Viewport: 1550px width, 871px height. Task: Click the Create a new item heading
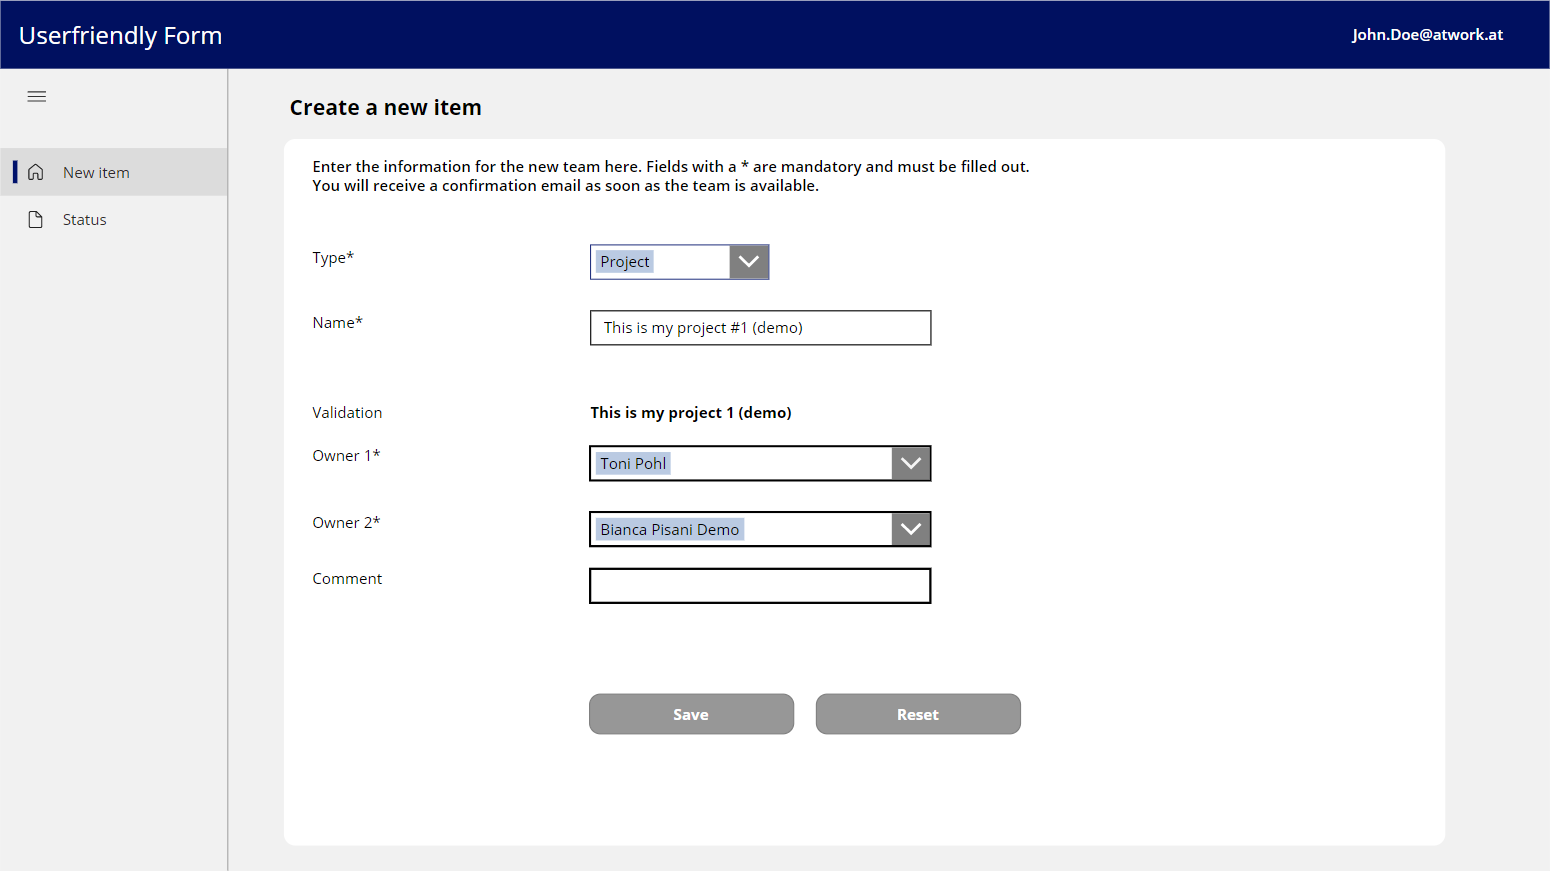386,107
